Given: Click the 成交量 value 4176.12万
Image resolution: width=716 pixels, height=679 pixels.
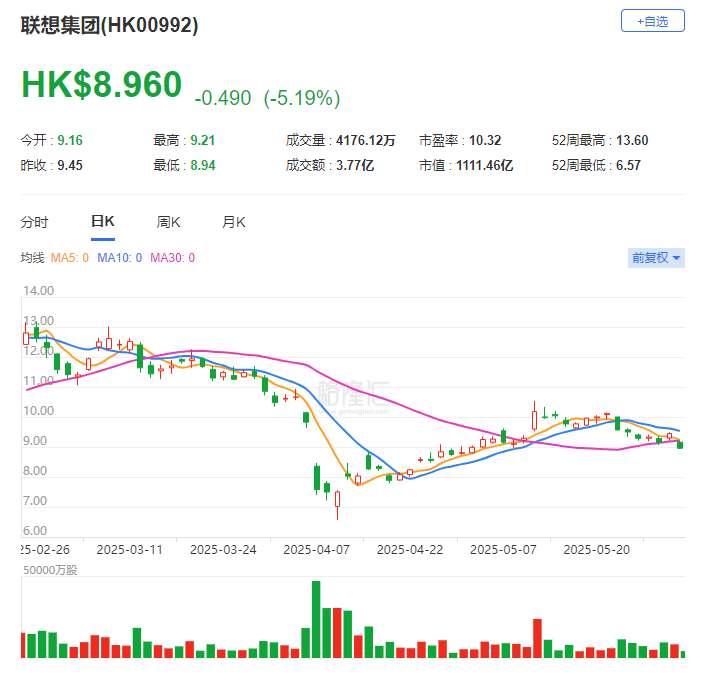Looking at the screenshot, I should pos(366,140).
